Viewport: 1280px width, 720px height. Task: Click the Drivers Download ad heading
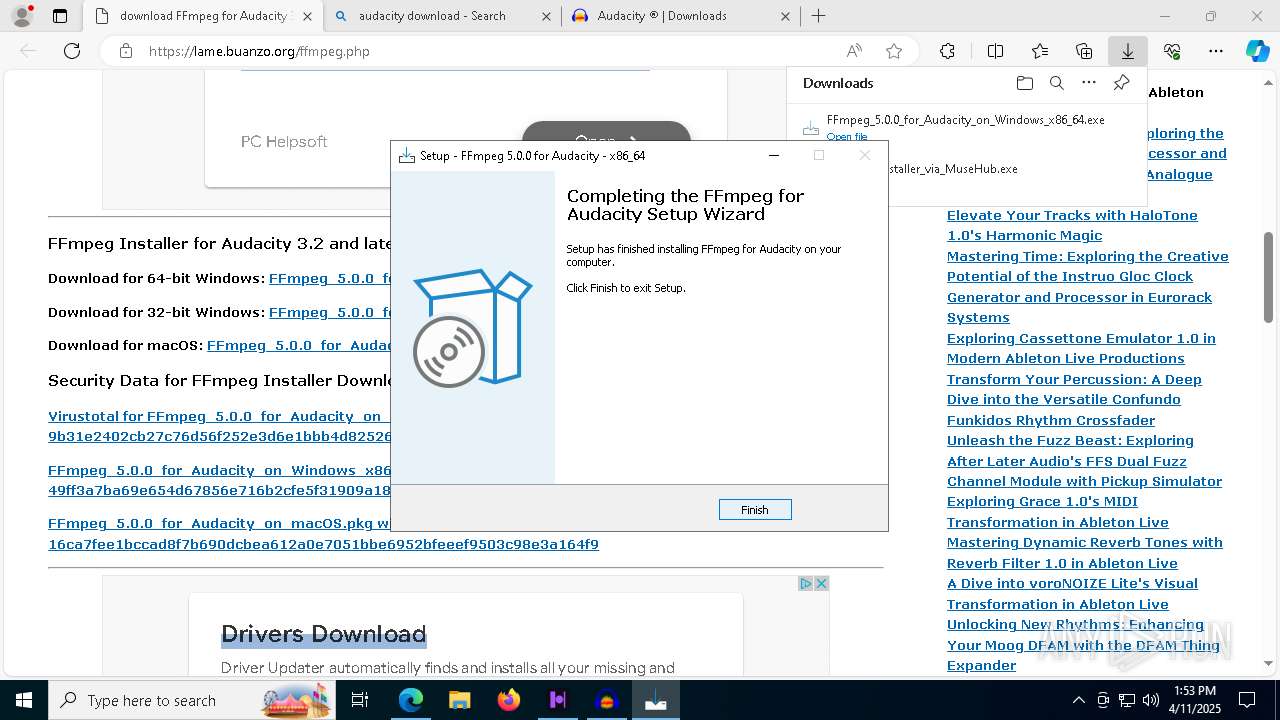pyautogui.click(x=323, y=634)
